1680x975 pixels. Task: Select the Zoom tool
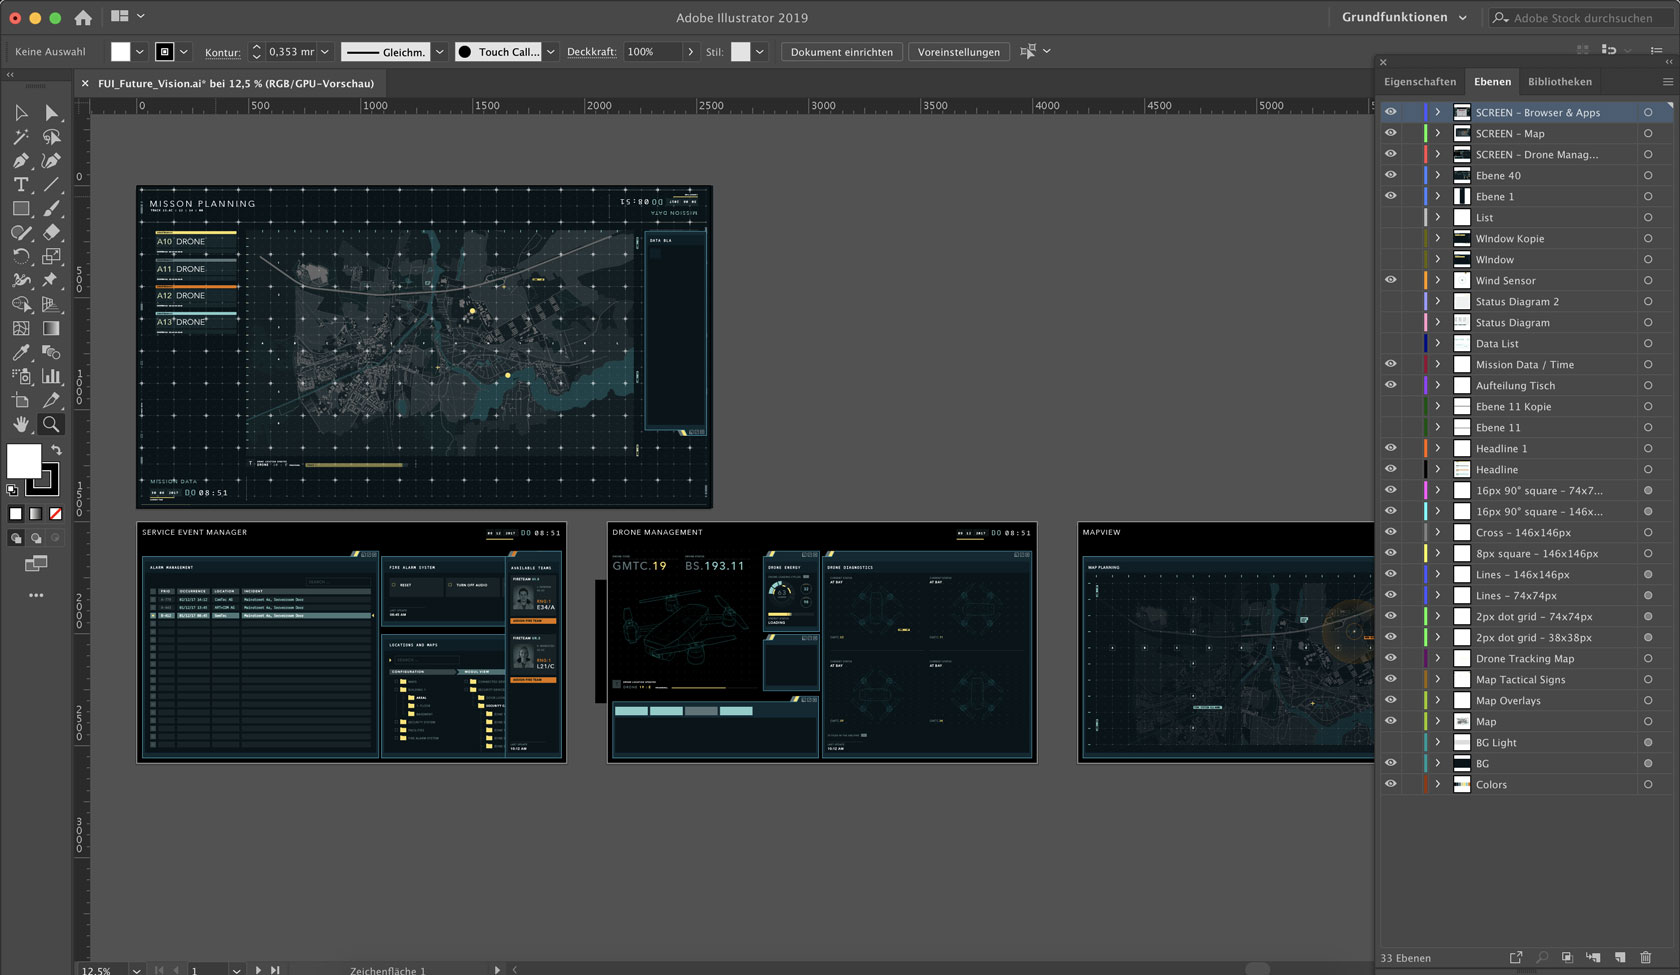click(51, 425)
